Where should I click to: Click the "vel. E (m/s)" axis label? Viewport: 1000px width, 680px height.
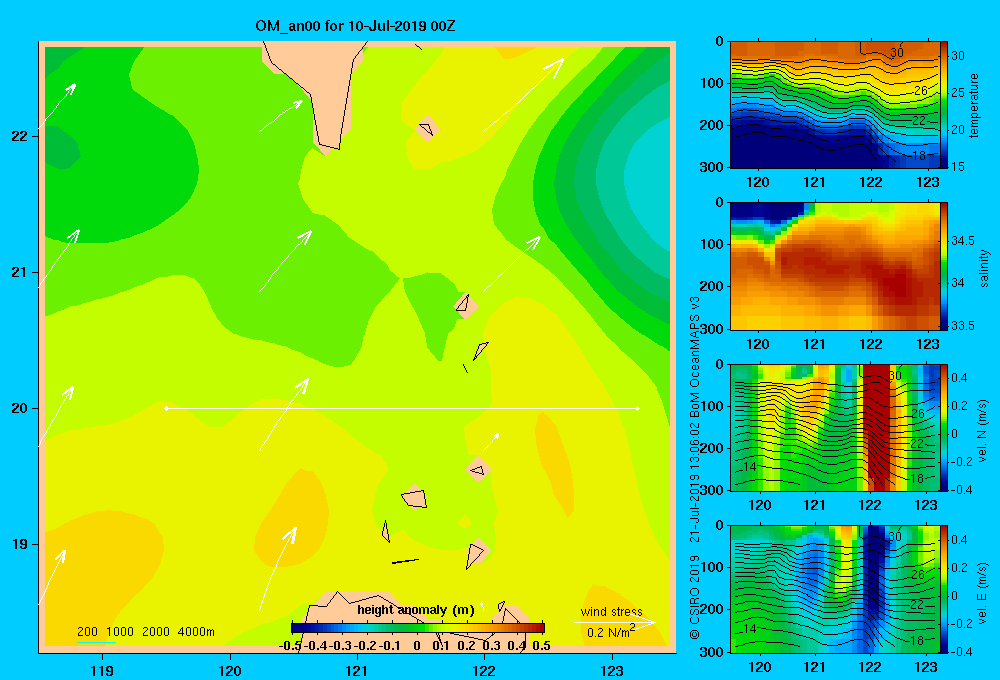coord(983,592)
